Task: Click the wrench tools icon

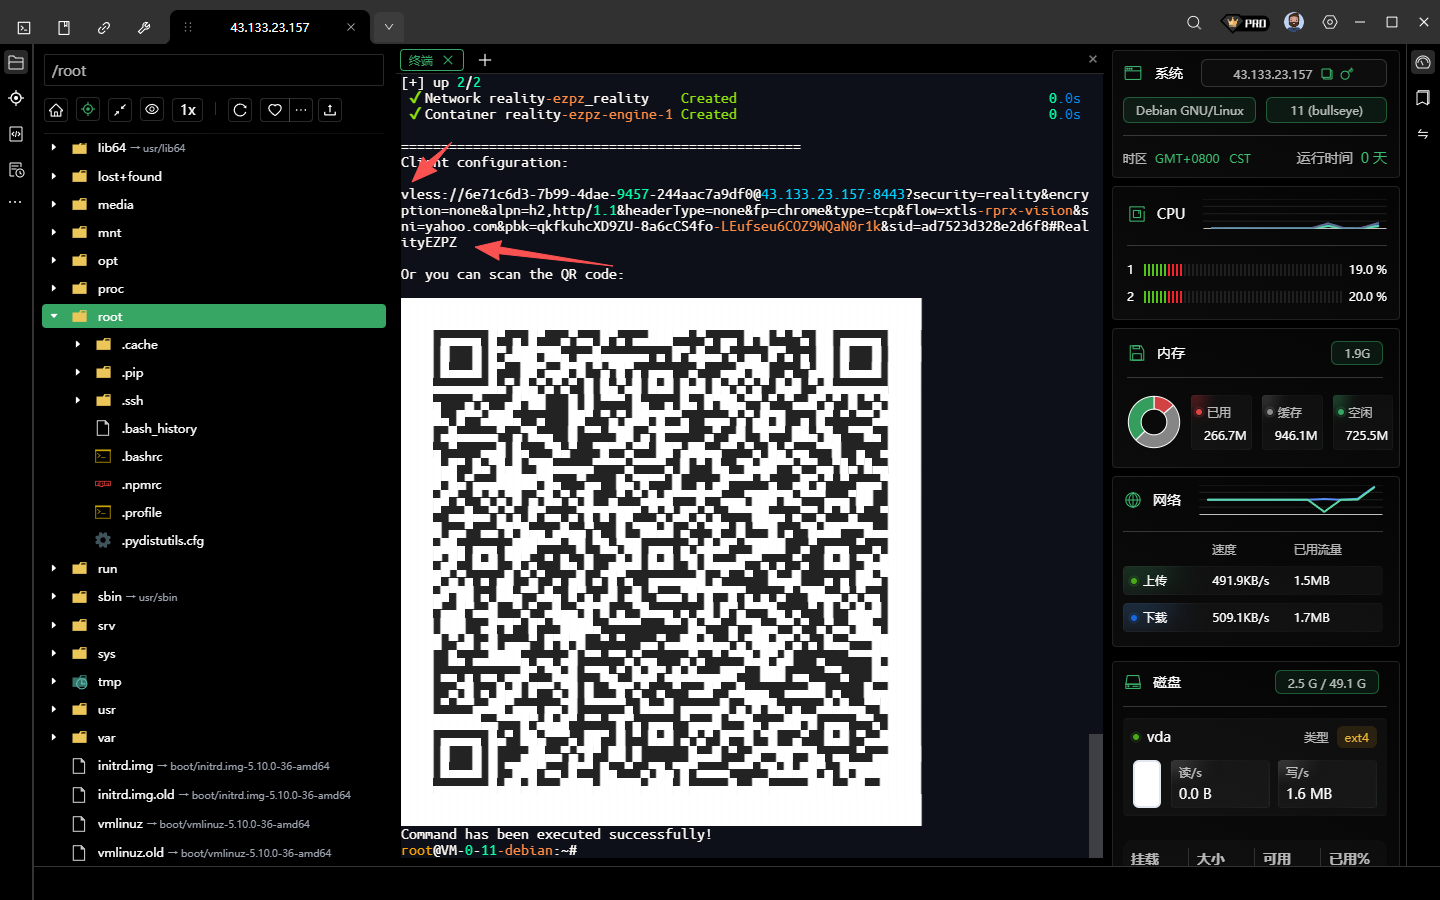Action: pyautogui.click(x=144, y=28)
